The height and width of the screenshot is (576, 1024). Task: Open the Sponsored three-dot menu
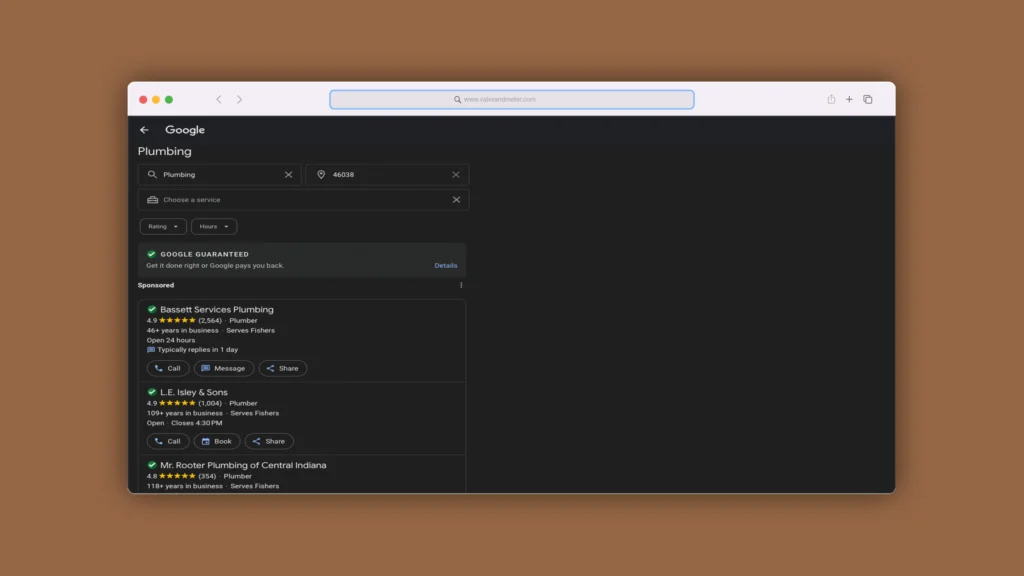point(461,285)
